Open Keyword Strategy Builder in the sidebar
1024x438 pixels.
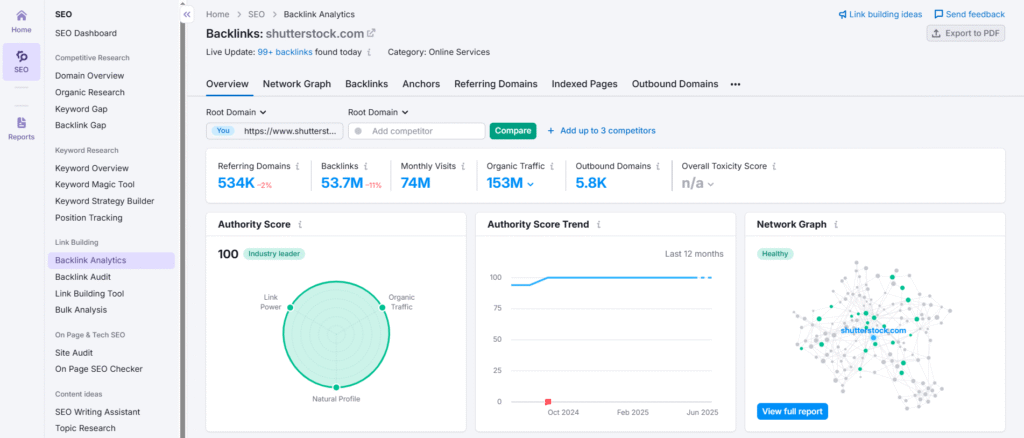click(x=104, y=201)
